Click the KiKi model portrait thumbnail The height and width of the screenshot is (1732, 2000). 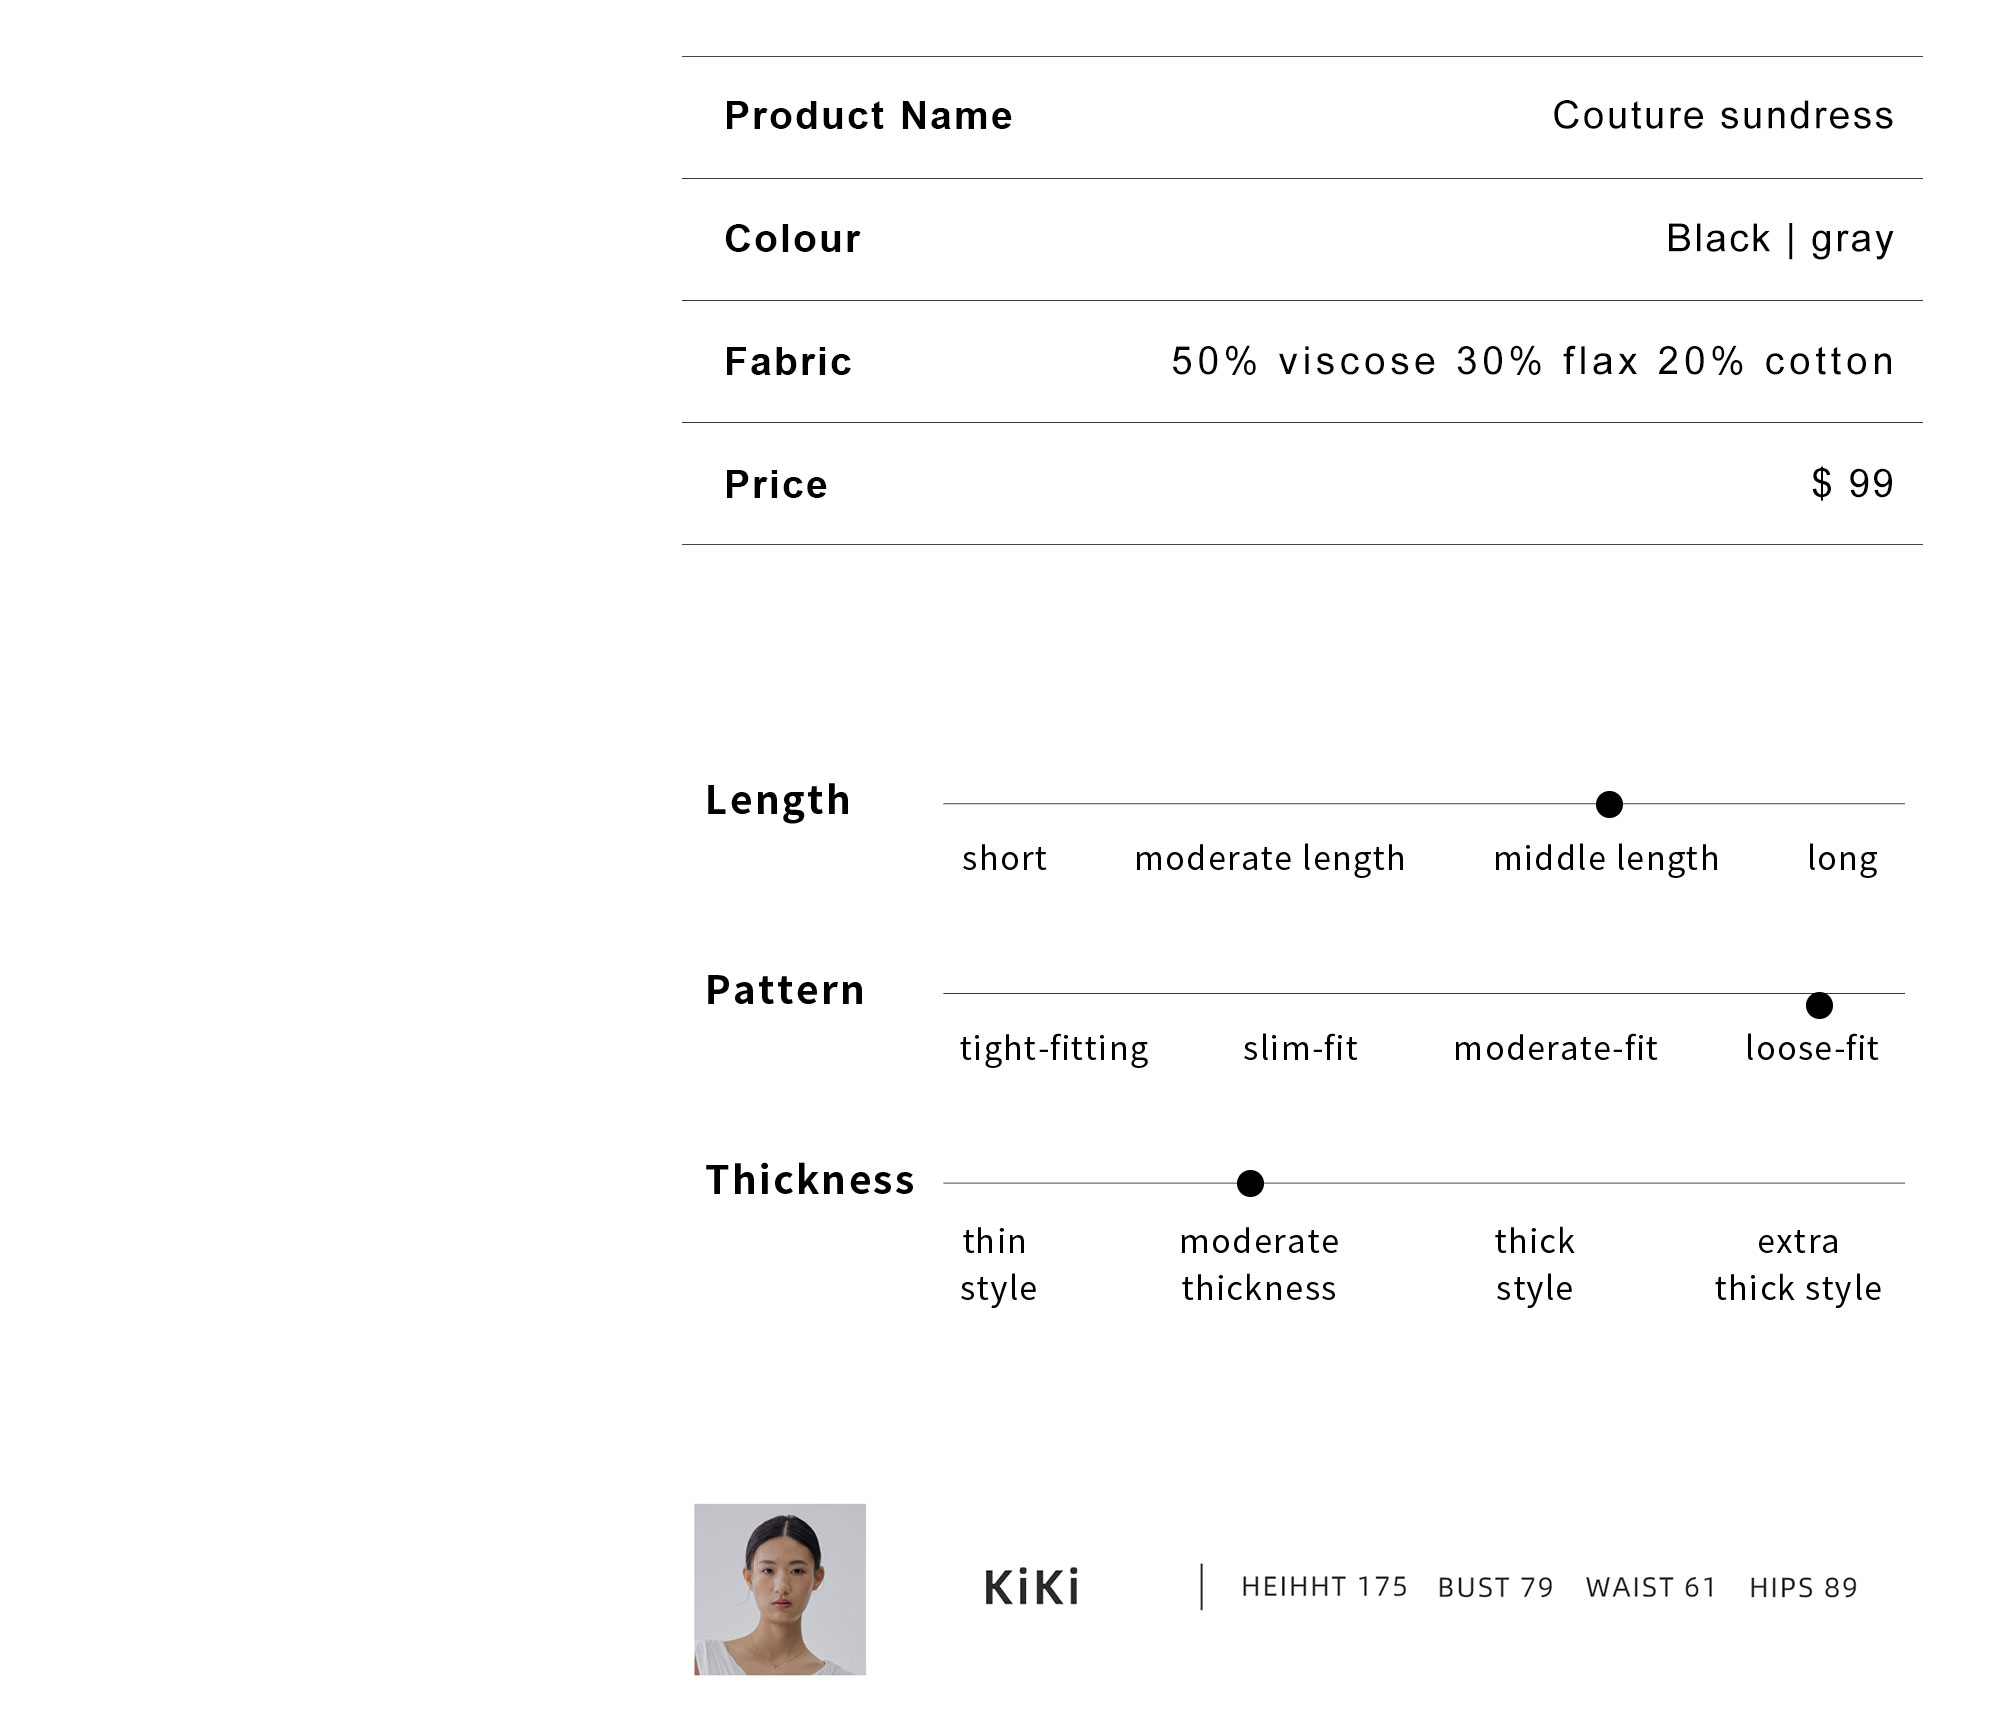780,1589
